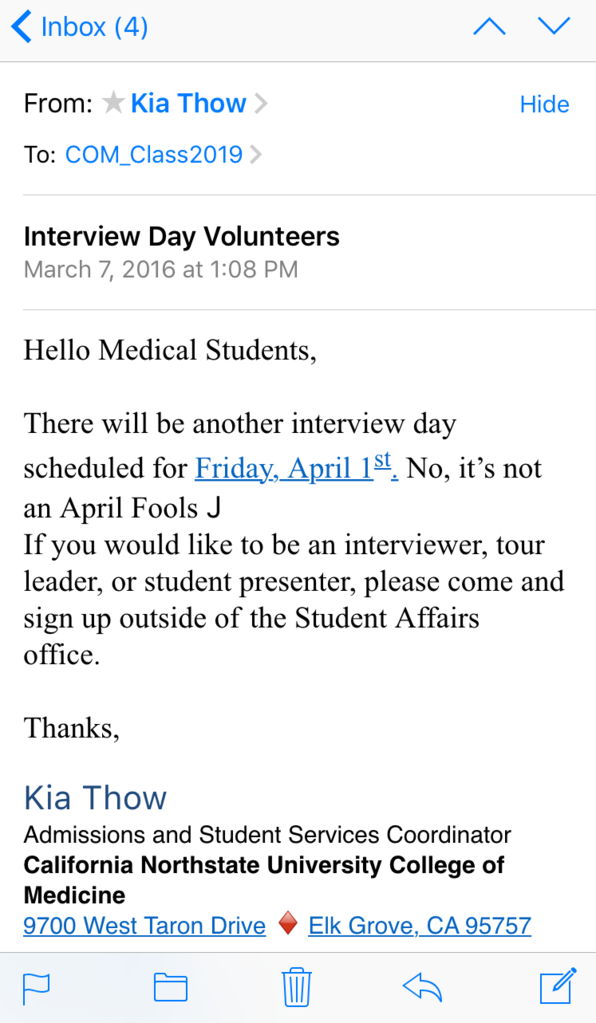Hide the header details

[544, 104]
